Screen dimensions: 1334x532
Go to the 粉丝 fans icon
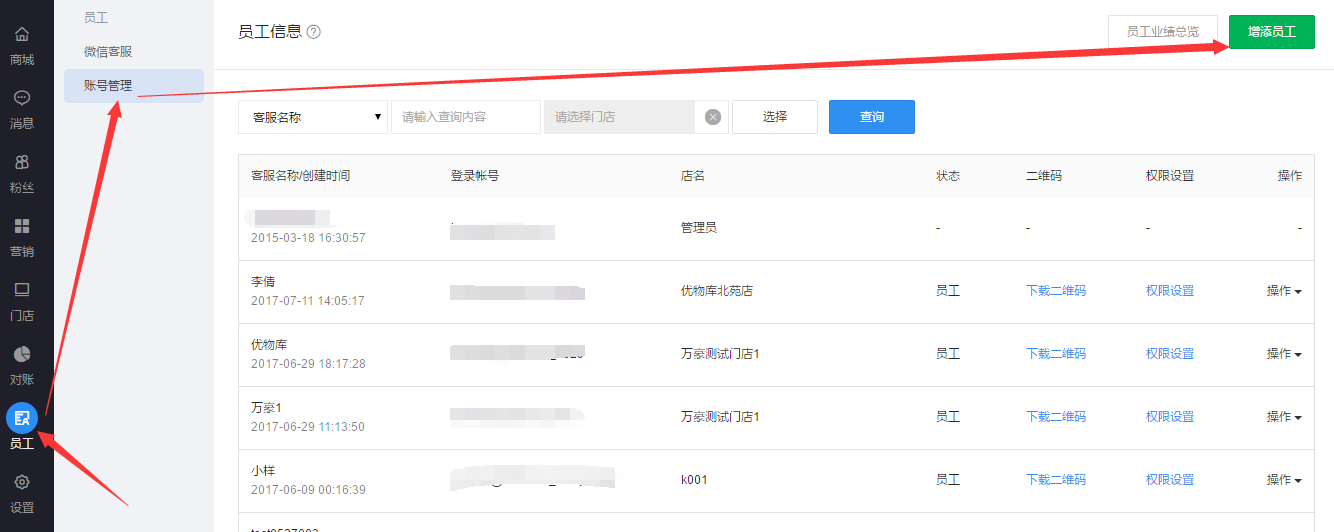[x=22, y=162]
